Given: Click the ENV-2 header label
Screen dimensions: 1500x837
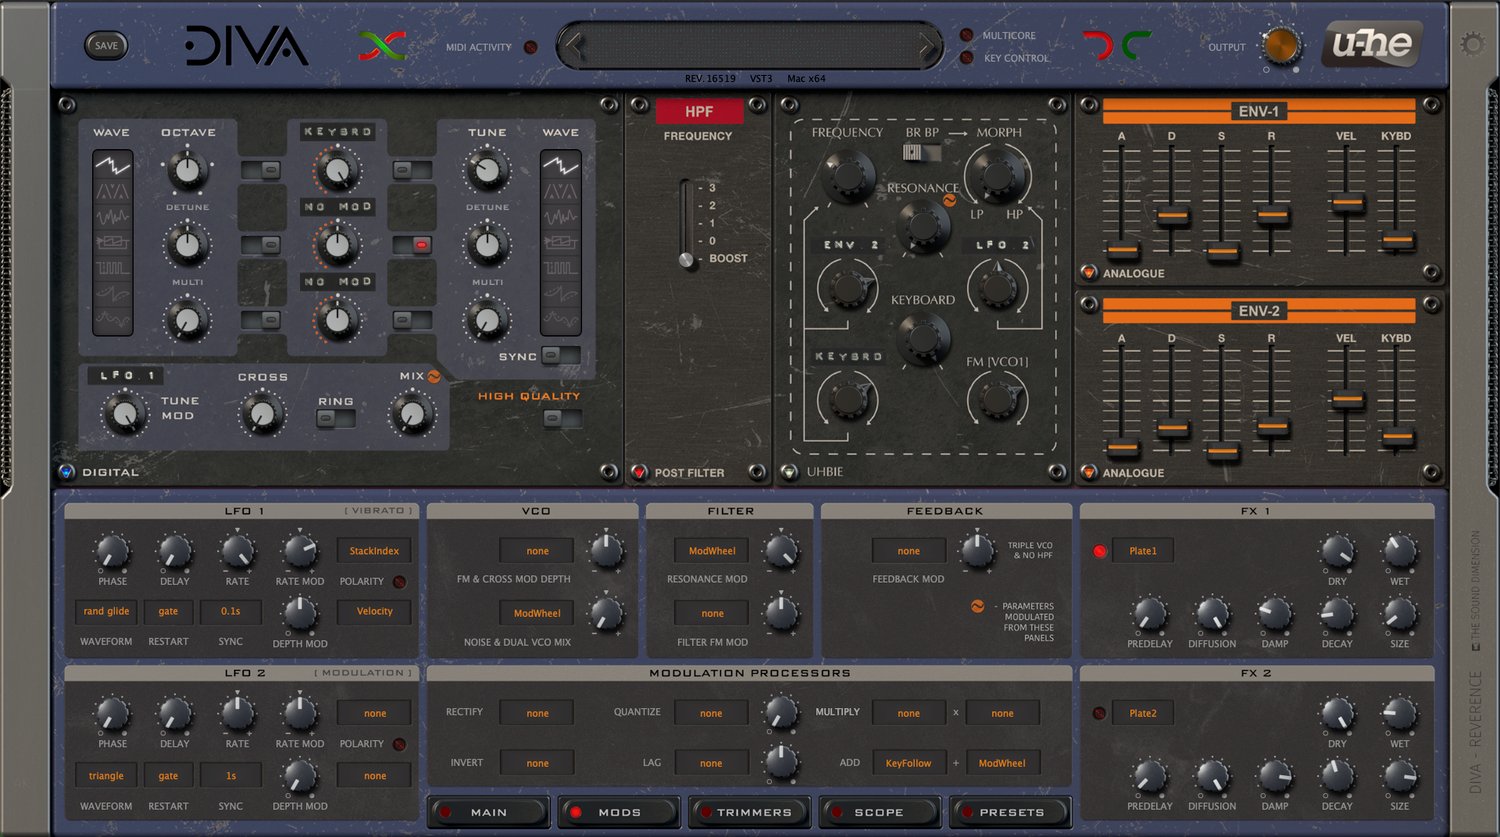Looking at the screenshot, I should 1259,310.
